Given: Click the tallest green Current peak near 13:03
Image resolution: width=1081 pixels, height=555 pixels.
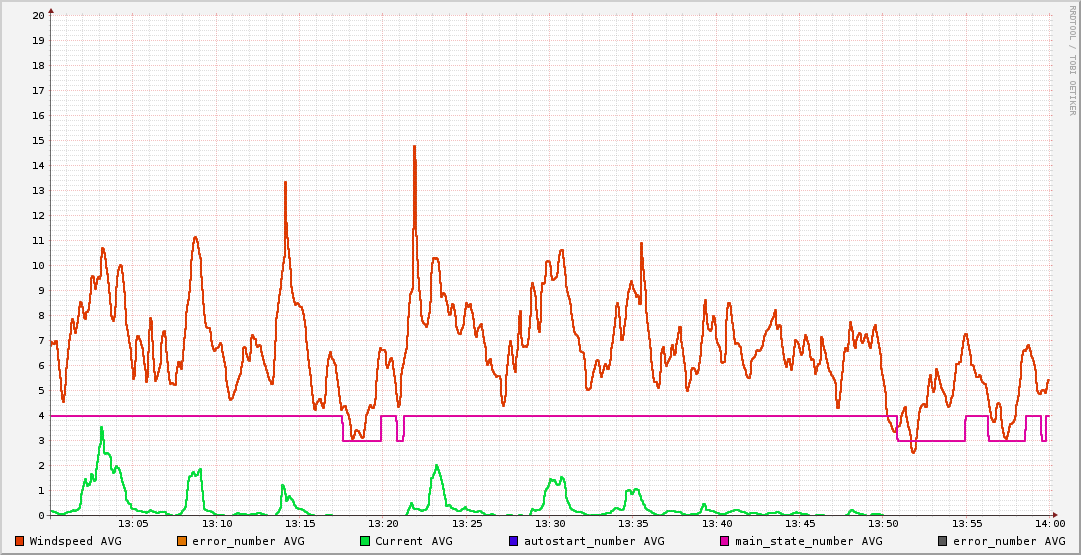Looking at the screenshot, I should pos(101,428).
